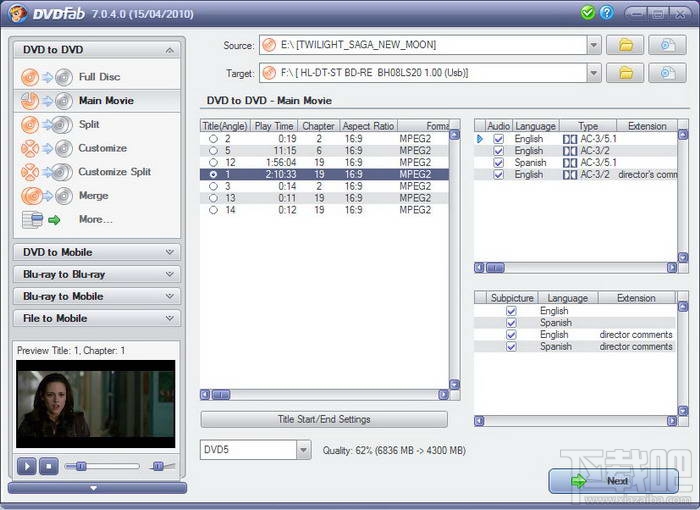Uncheck director's comments audio track checkbox

pos(499,175)
